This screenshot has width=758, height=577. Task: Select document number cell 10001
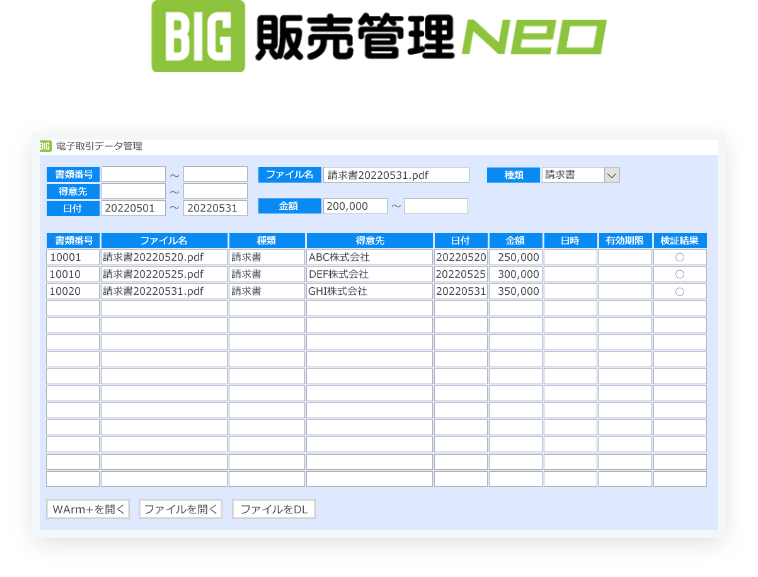(x=73, y=257)
